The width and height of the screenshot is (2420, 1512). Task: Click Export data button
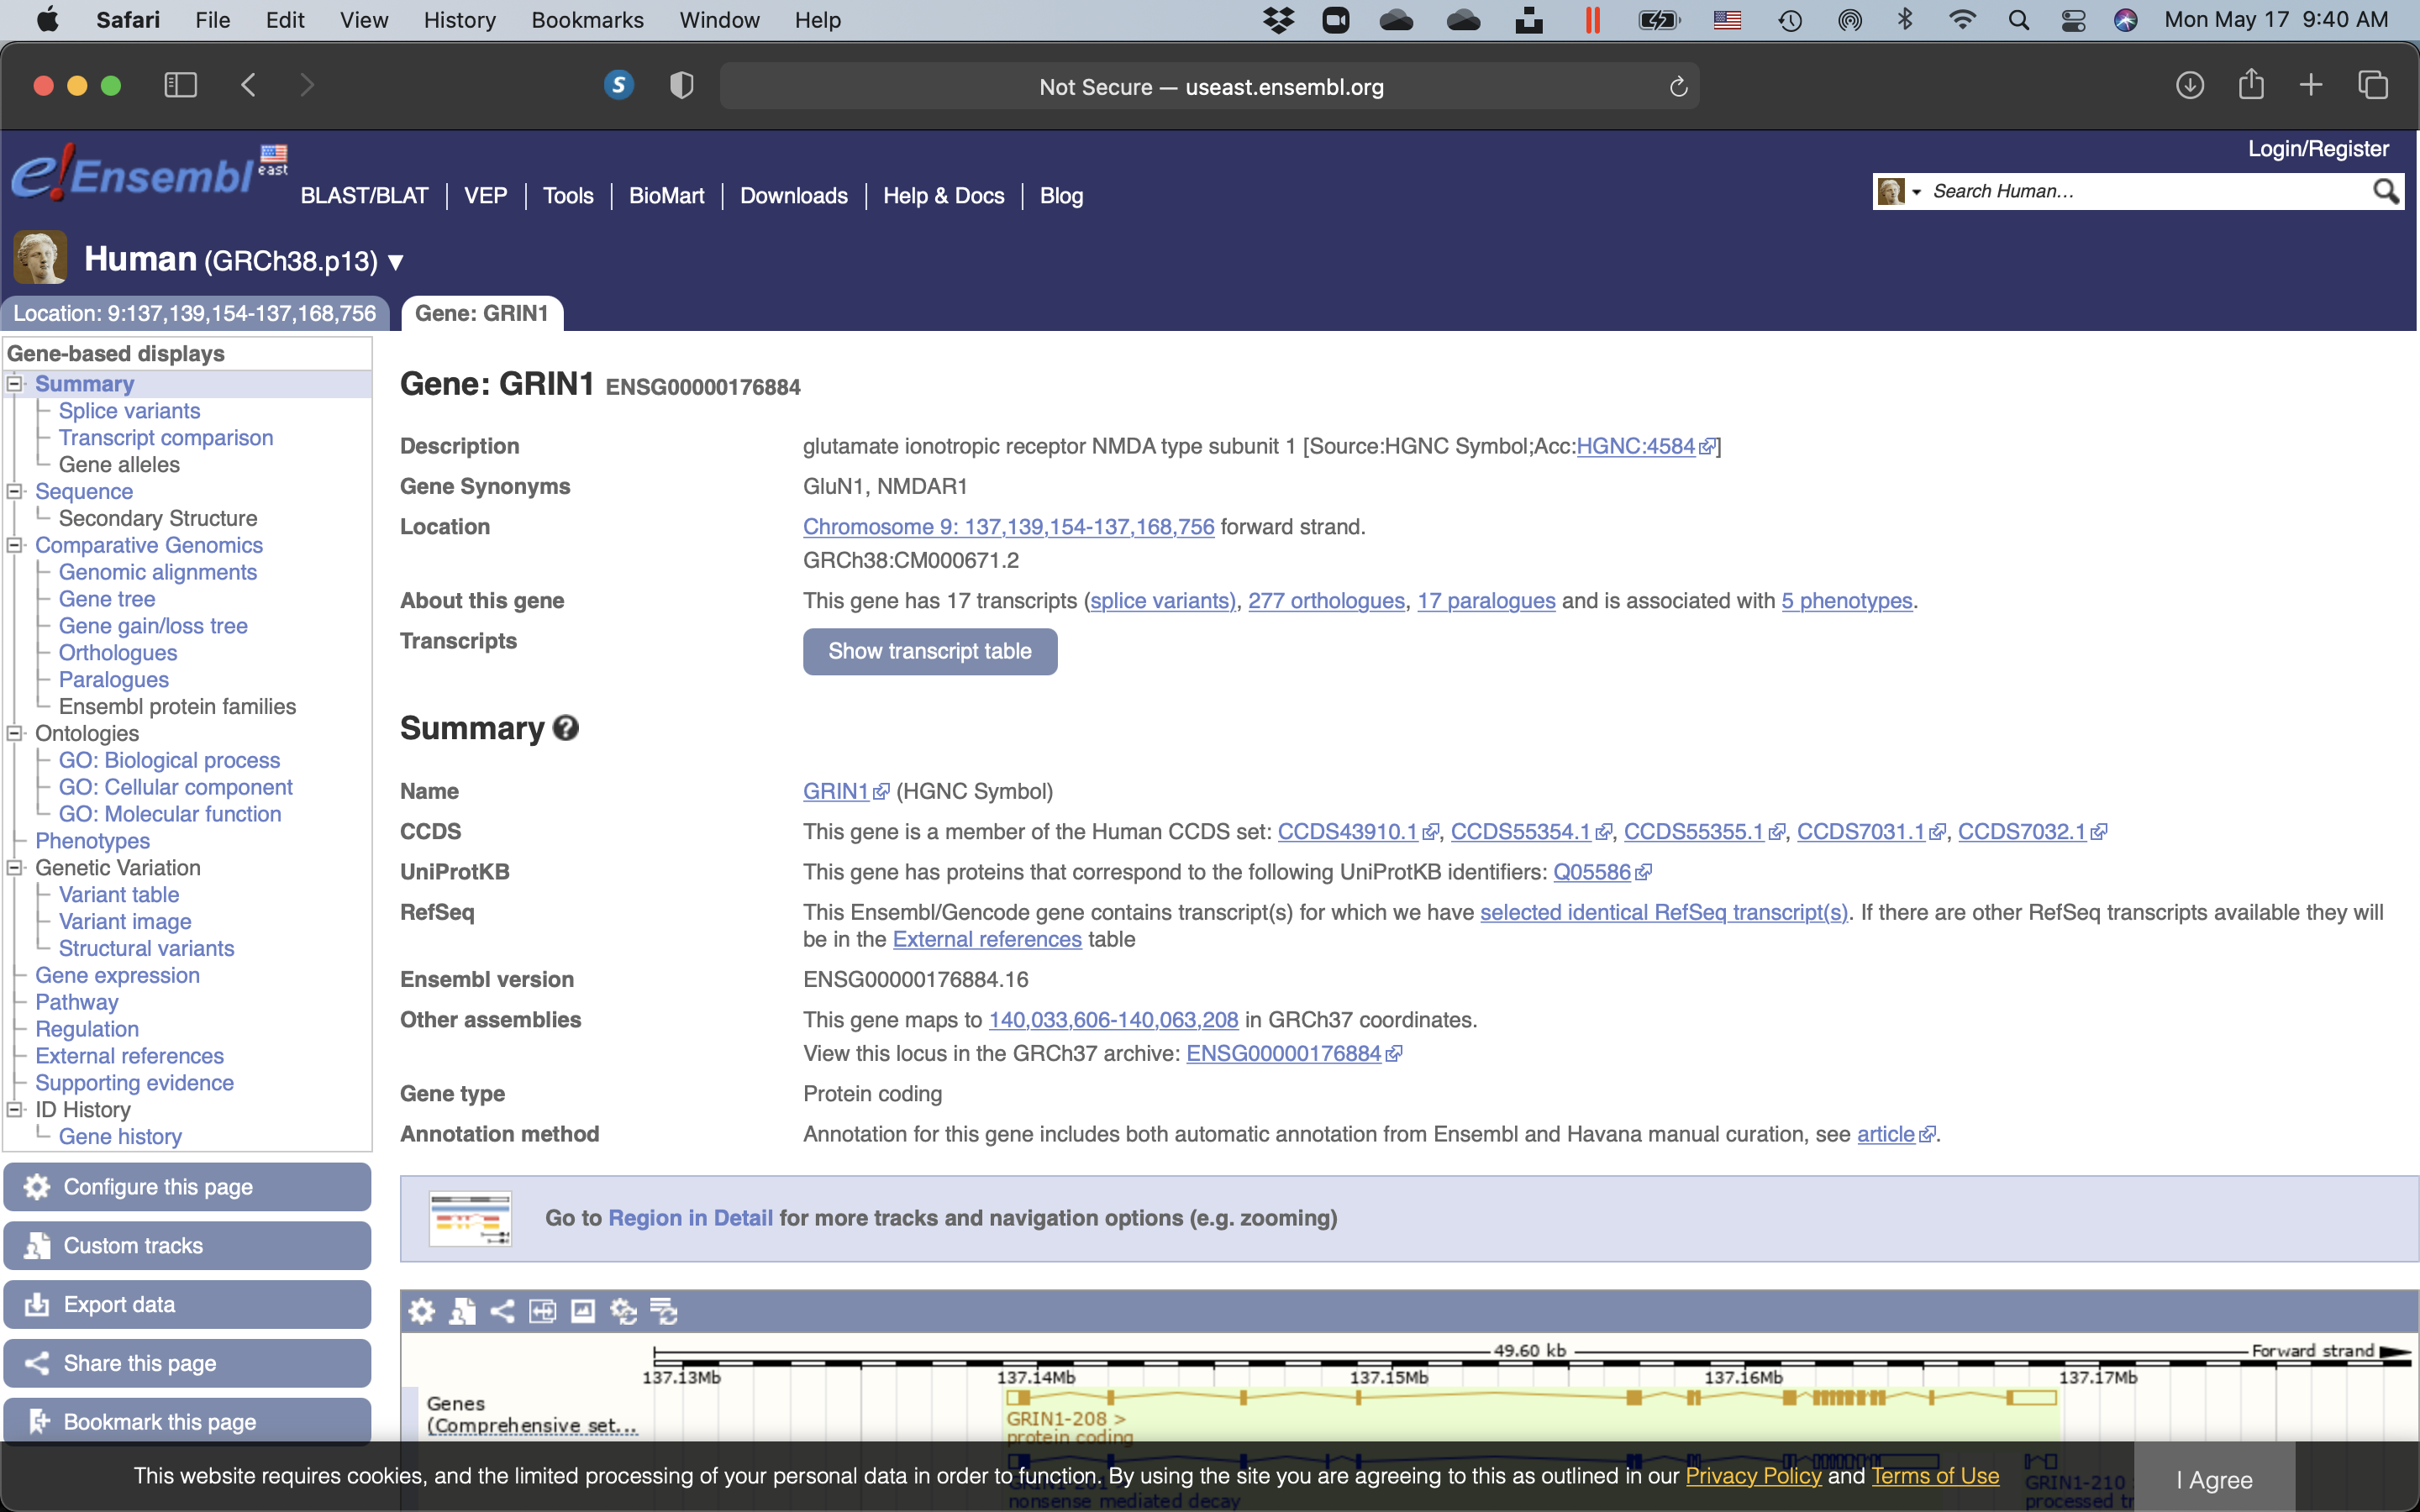[x=187, y=1305]
